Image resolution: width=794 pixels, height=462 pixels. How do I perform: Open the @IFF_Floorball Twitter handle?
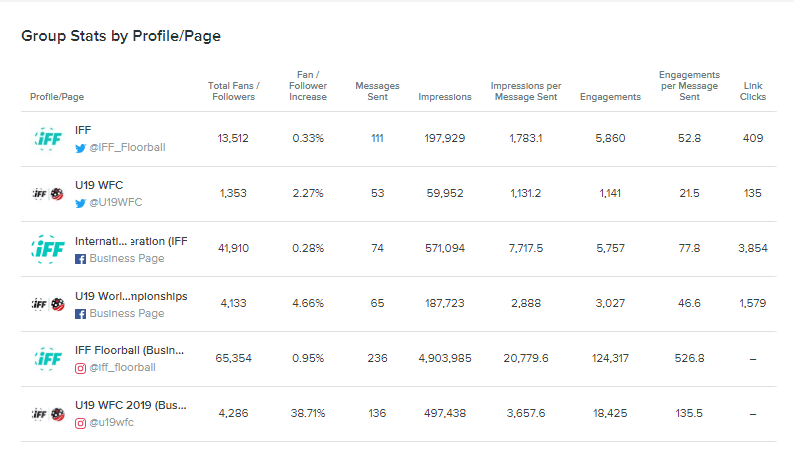click(x=127, y=147)
